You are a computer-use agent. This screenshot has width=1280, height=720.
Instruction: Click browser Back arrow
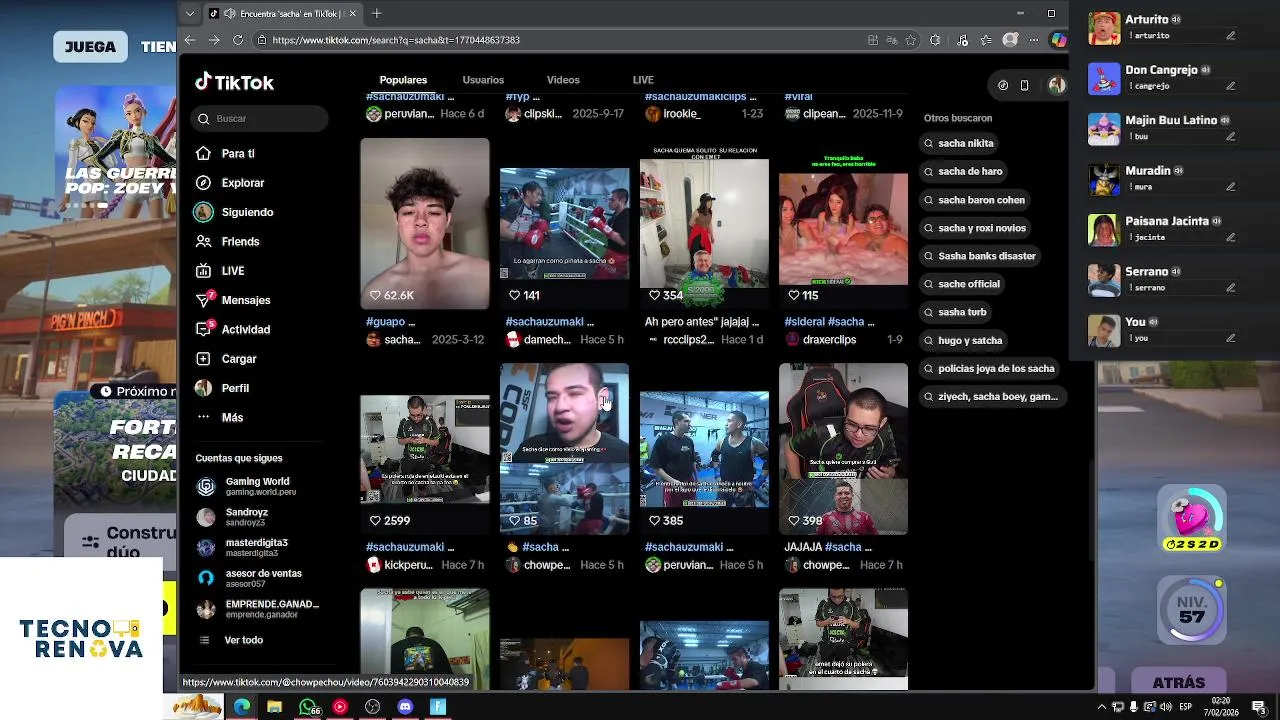pos(190,40)
